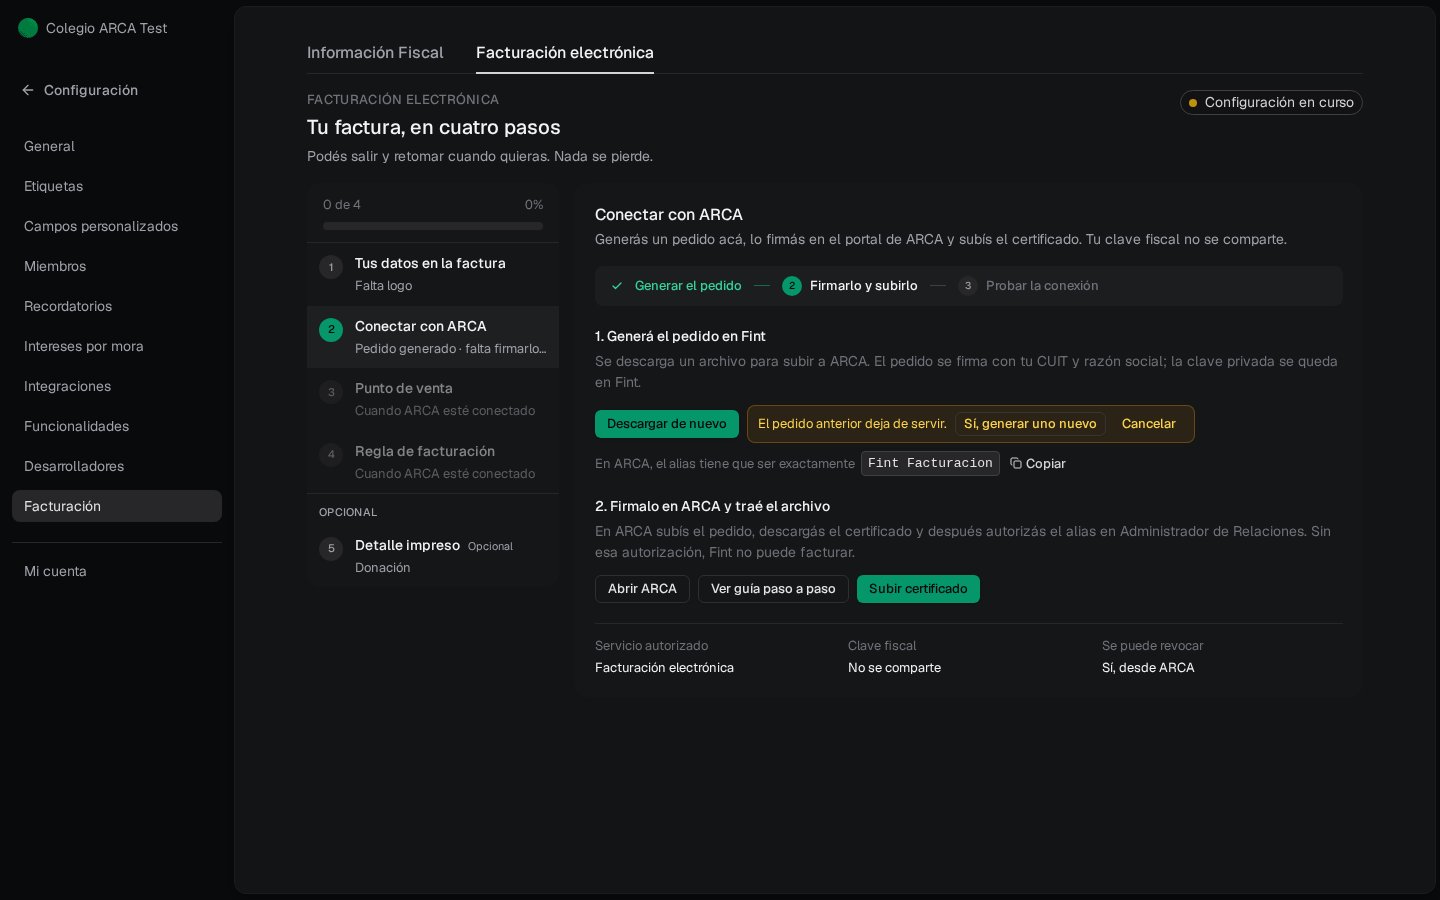Click the Configuración back link
The width and height of the screenshot is (1440, 900).
click(80, 90)
